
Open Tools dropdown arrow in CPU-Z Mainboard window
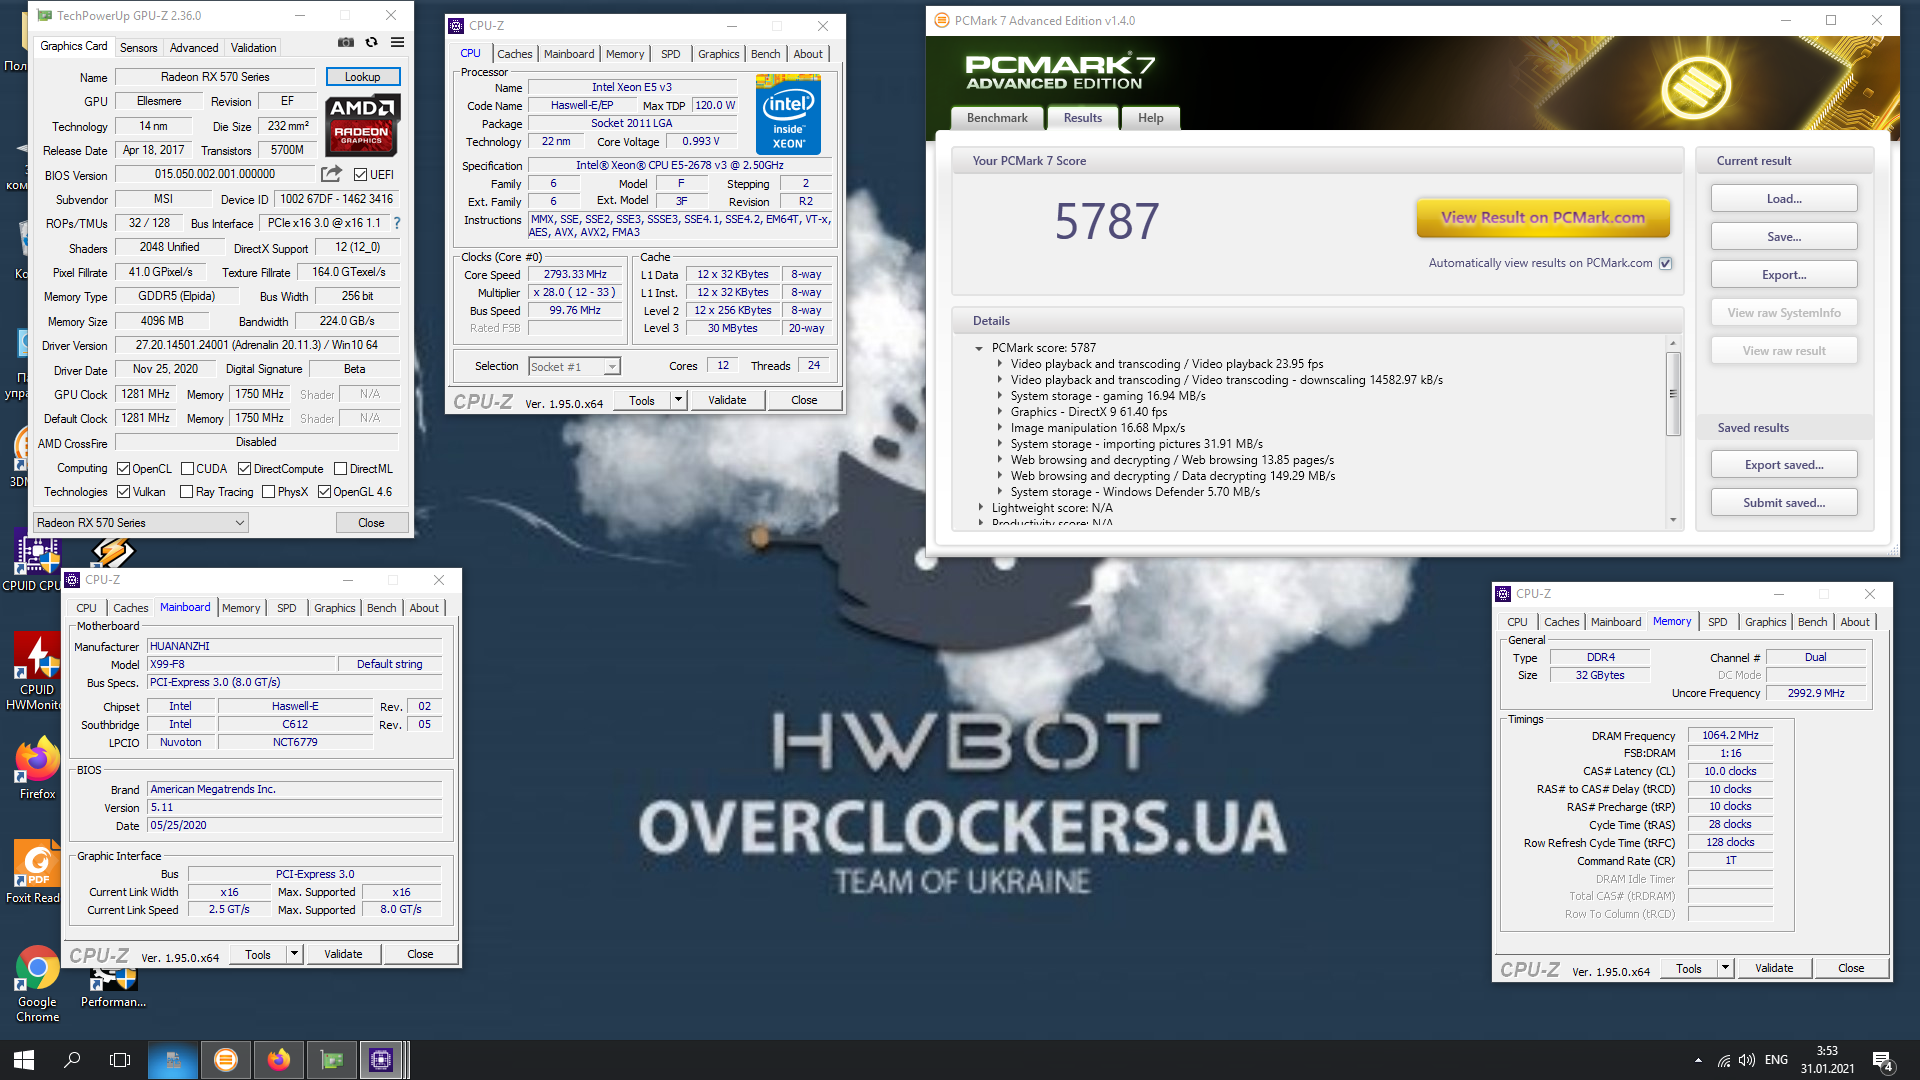coord(294,954)
